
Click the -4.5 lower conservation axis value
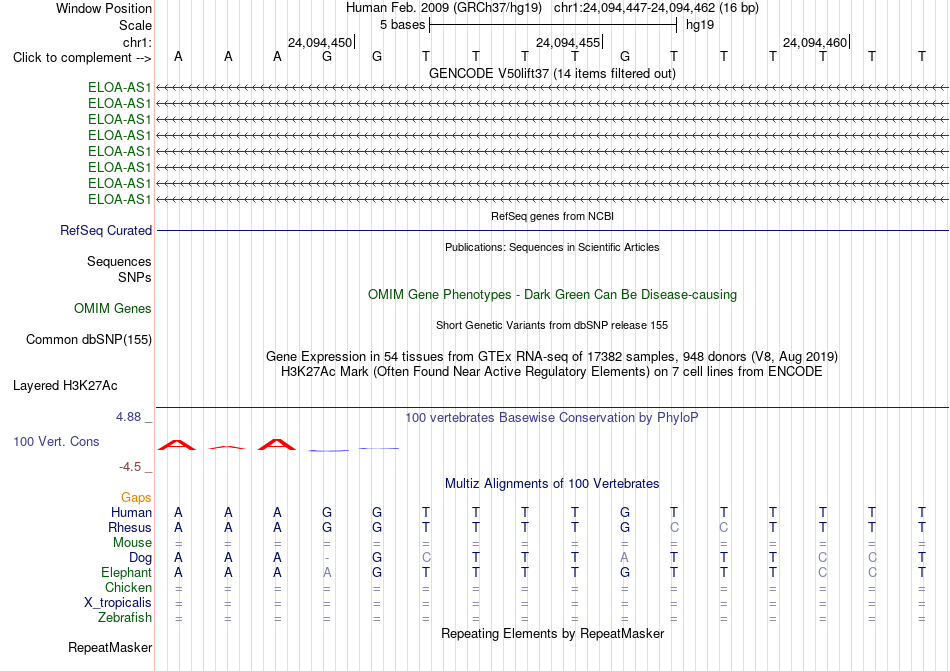130,466
